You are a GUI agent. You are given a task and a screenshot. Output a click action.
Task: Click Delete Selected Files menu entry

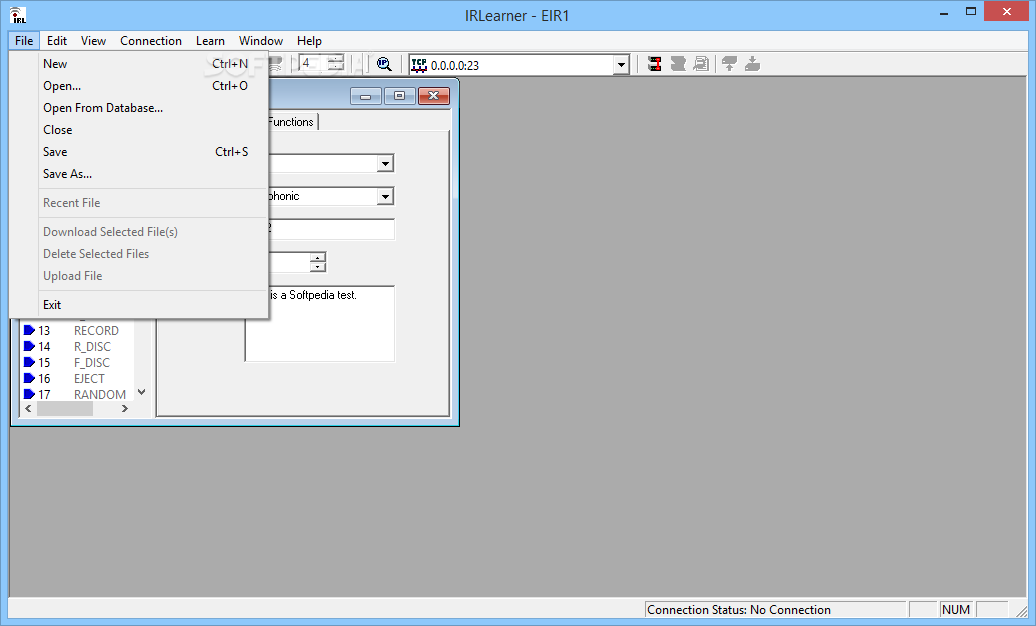[139, 254]
